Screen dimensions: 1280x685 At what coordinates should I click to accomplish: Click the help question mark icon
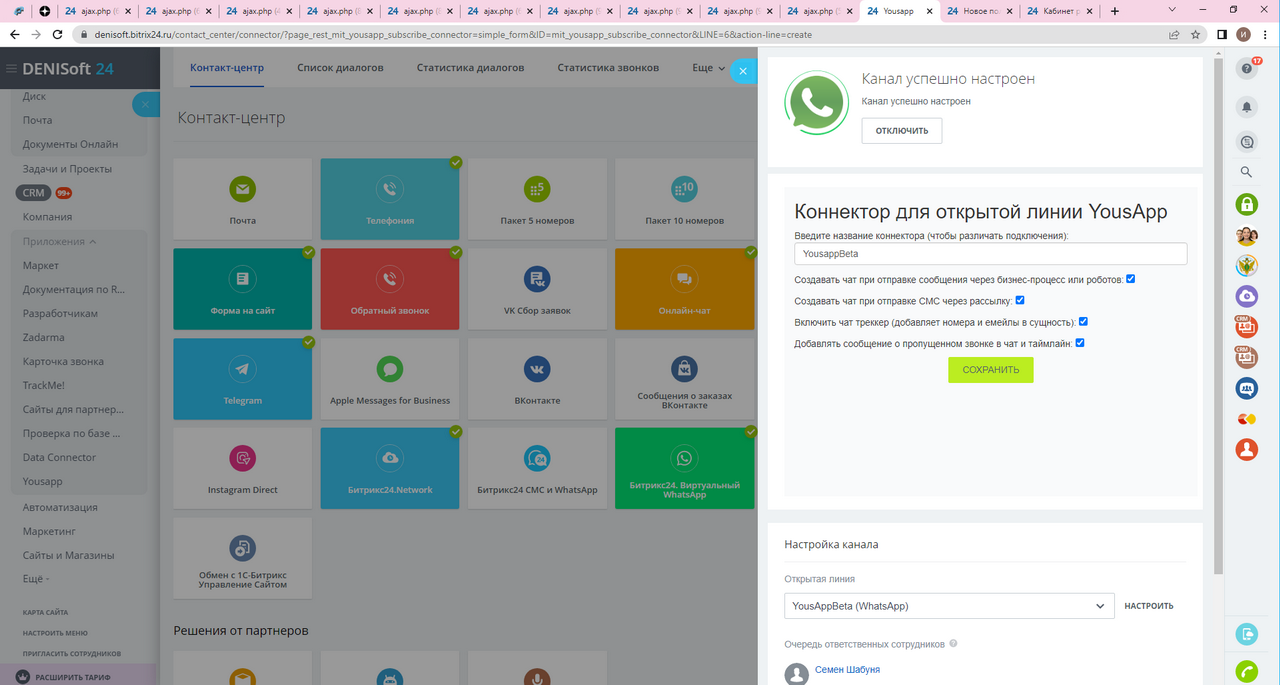pyautogui.click(x=1246, y=68)
